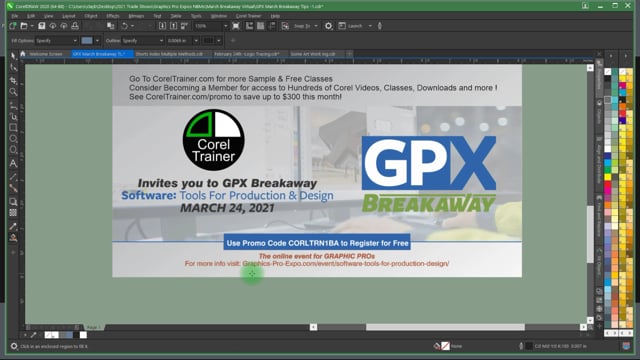Click the Full-screen preview icon
The height and width of the screenshot is (360, 640).
236,26
